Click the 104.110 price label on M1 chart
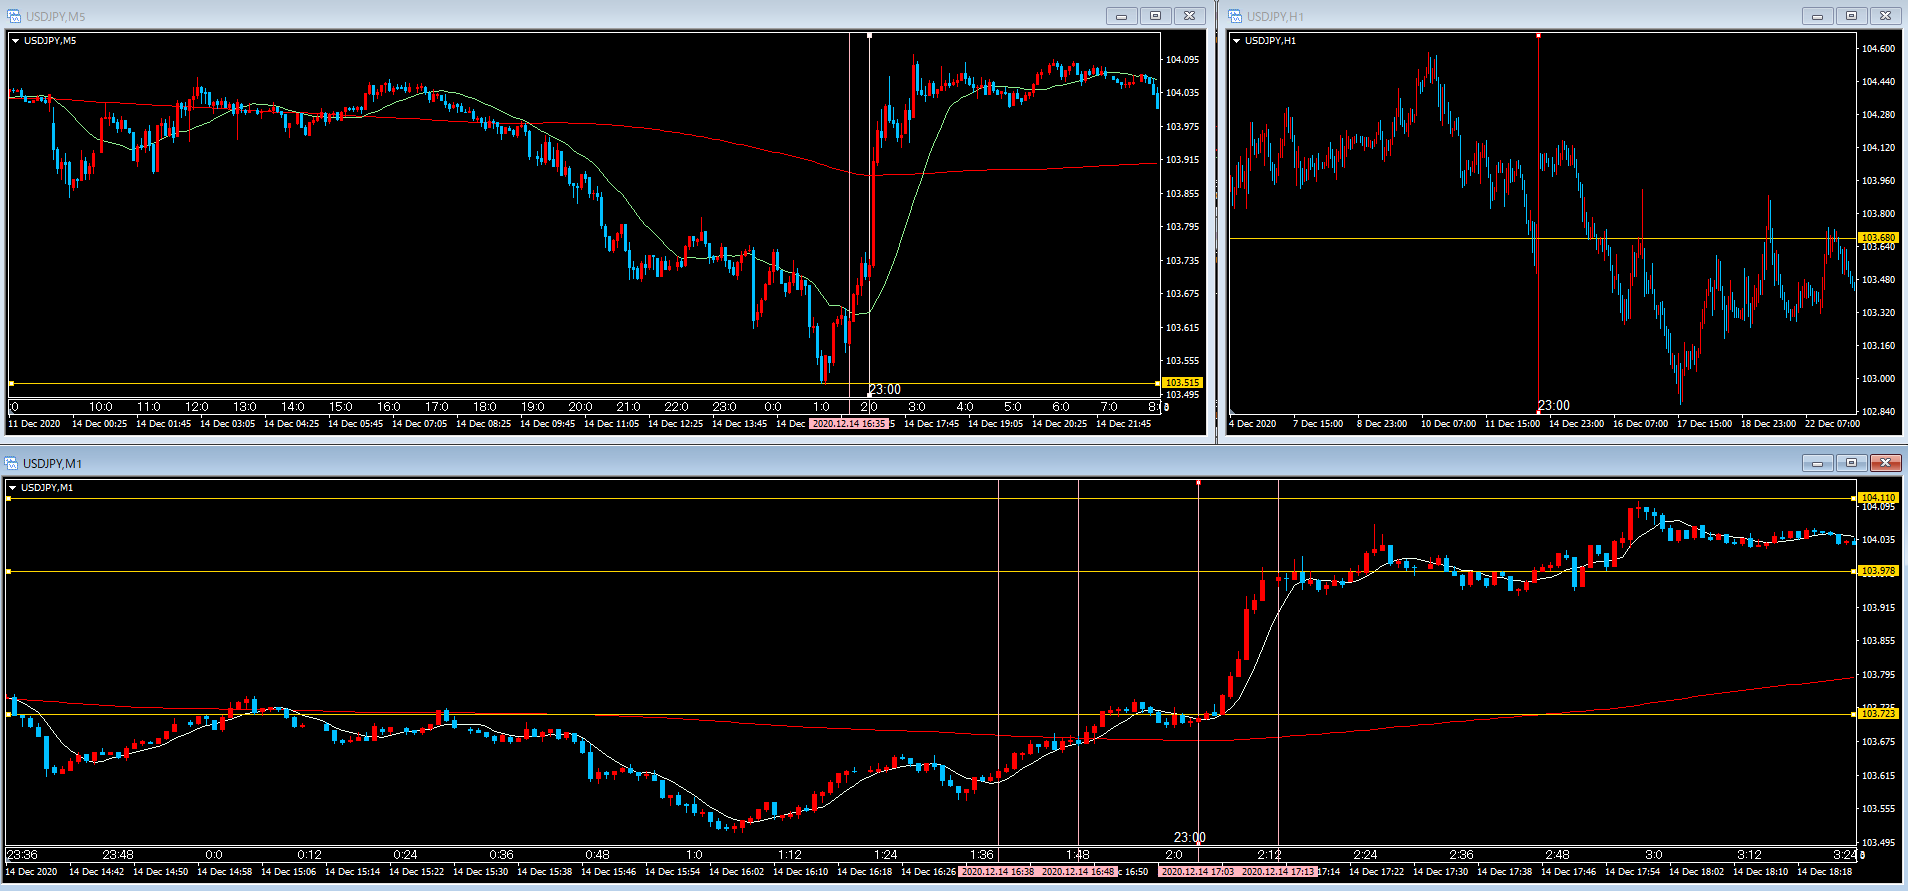The height and width of the screenshot is (891, 1908). tap(1878, 497)
